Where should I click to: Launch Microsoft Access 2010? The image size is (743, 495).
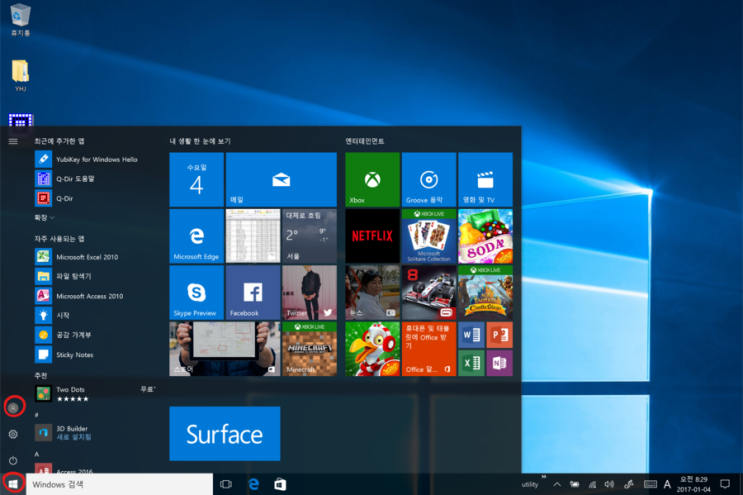pos(95,296)
